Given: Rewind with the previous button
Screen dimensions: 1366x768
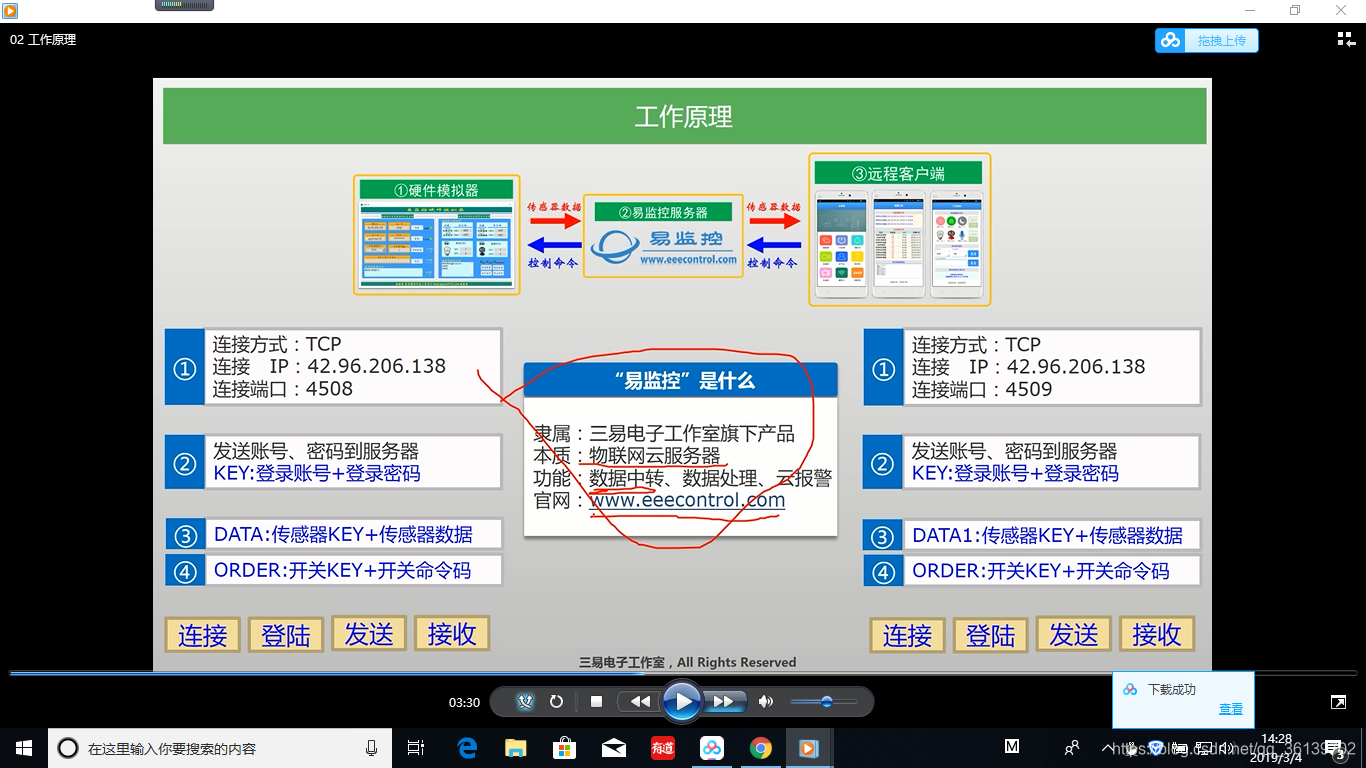Looking at the screenshot, I should pos(639,702).
